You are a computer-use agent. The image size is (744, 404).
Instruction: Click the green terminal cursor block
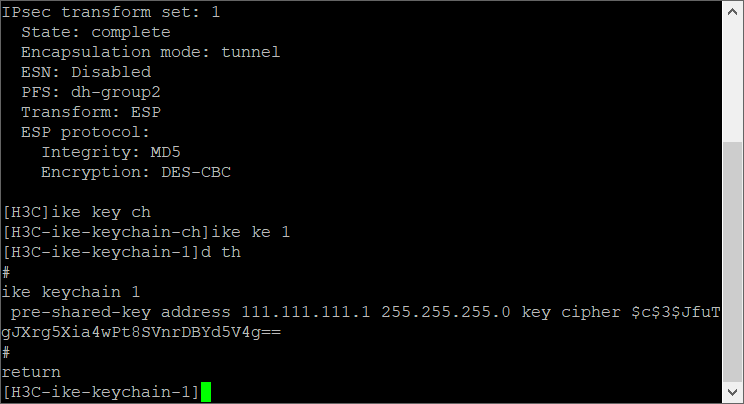[x=206, y=392]
